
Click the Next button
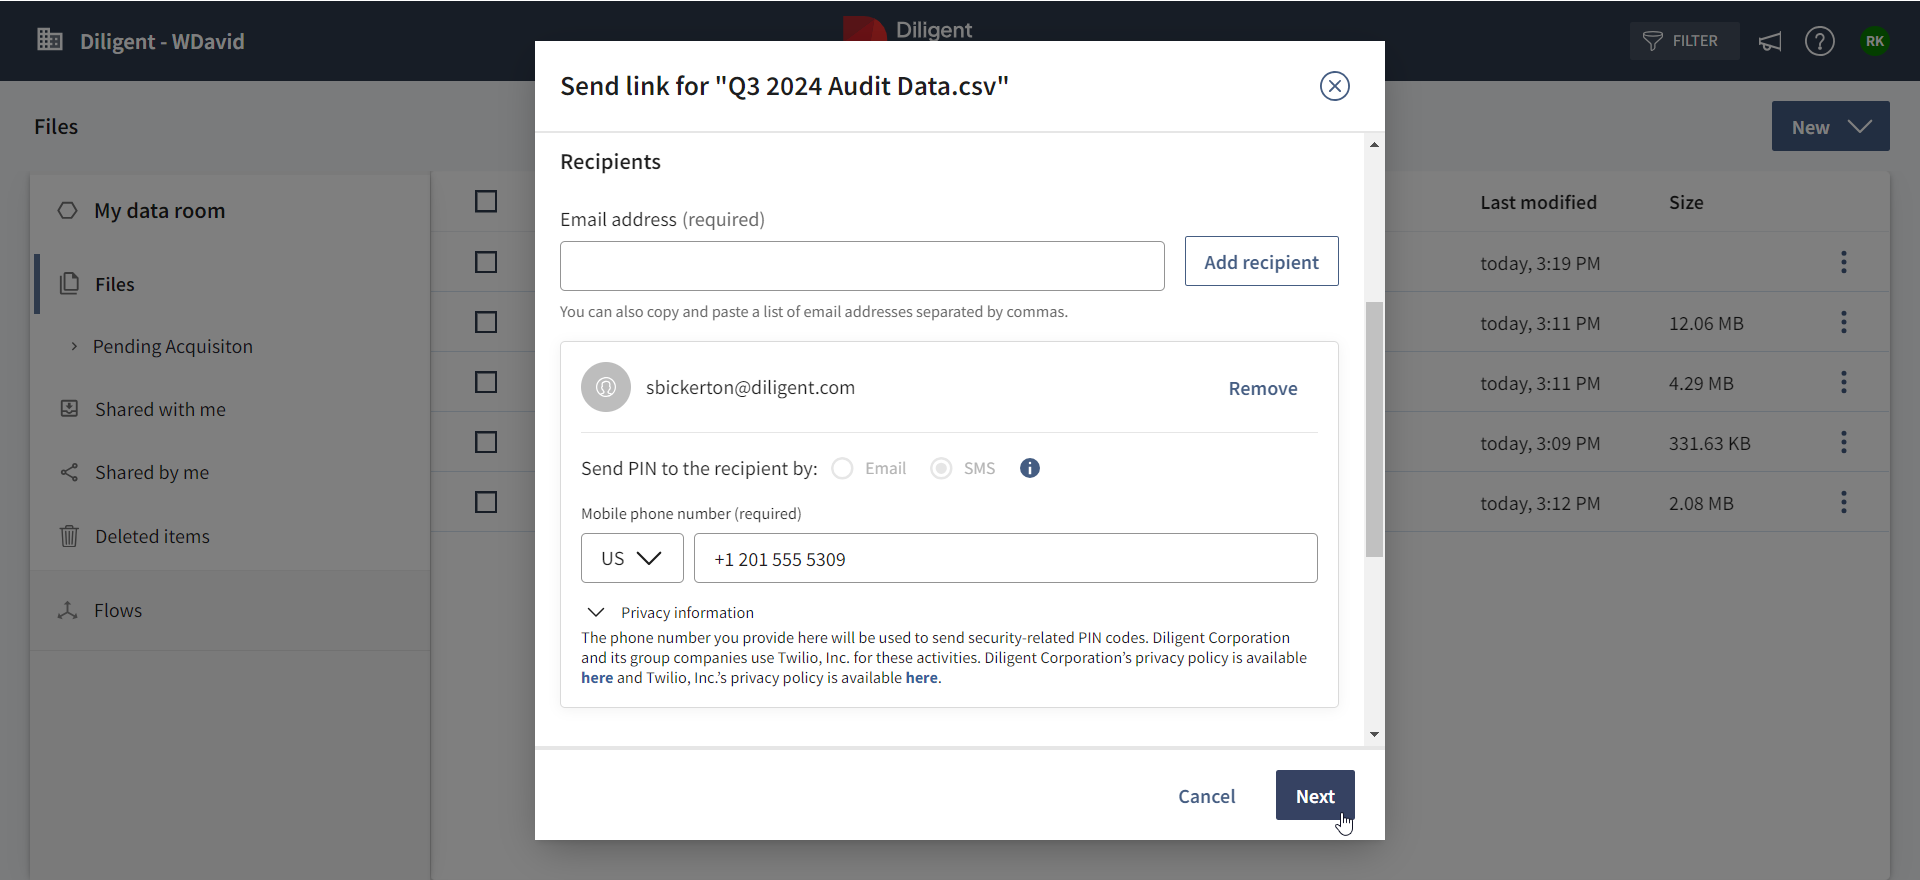(1315, 795)
